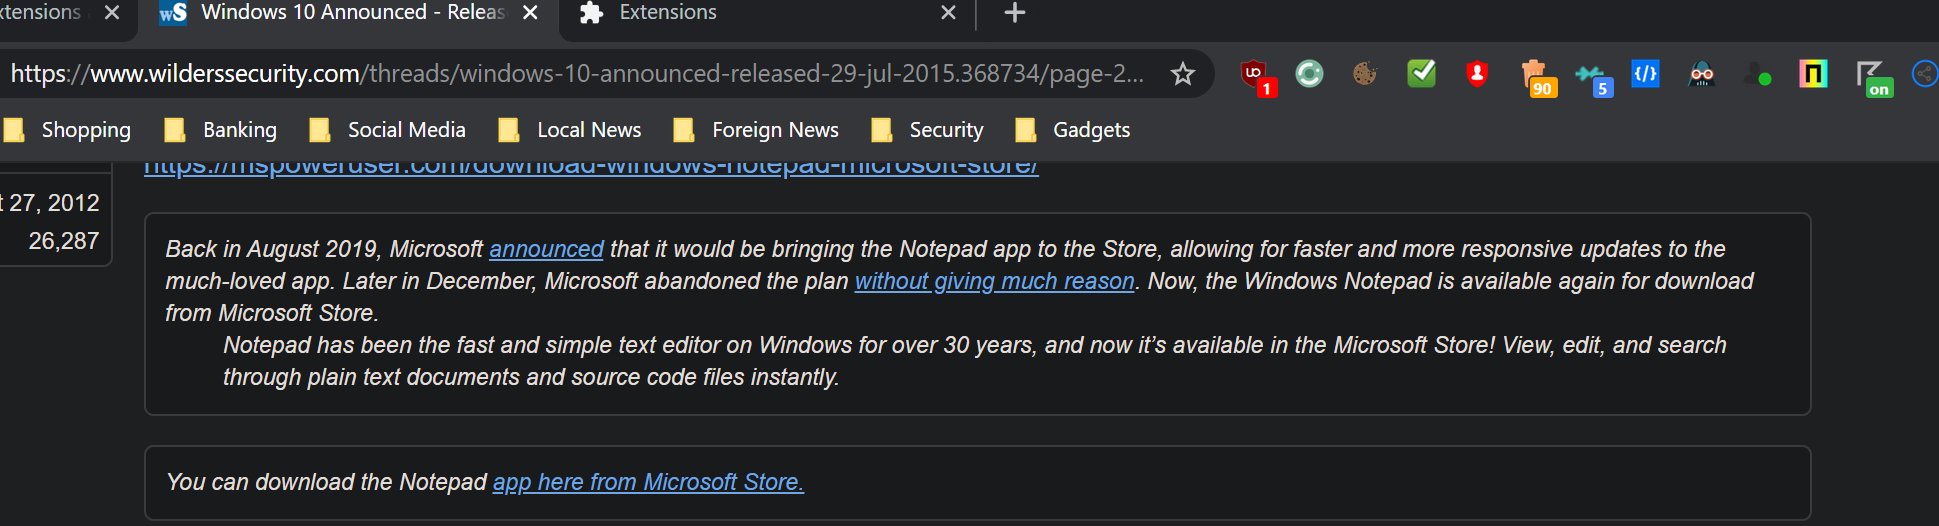This screenshot has width=1939, height=526.
Task: Click the rainbow-bordered N extension icon
Action: coord(1813,74)
